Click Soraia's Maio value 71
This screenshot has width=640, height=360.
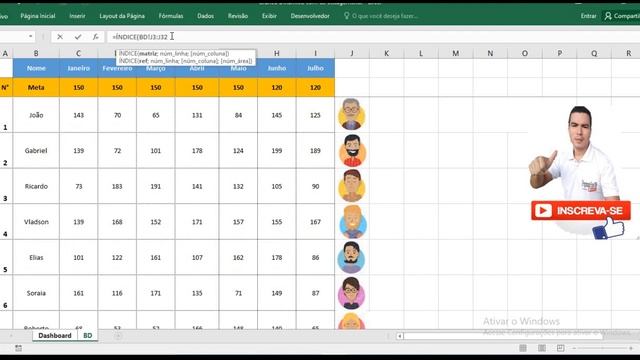click(238, 293)
